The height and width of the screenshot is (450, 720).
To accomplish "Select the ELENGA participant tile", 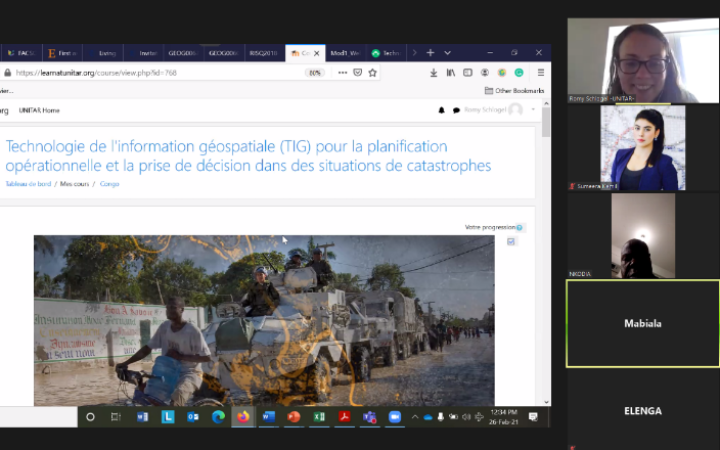I will point(643,411).
